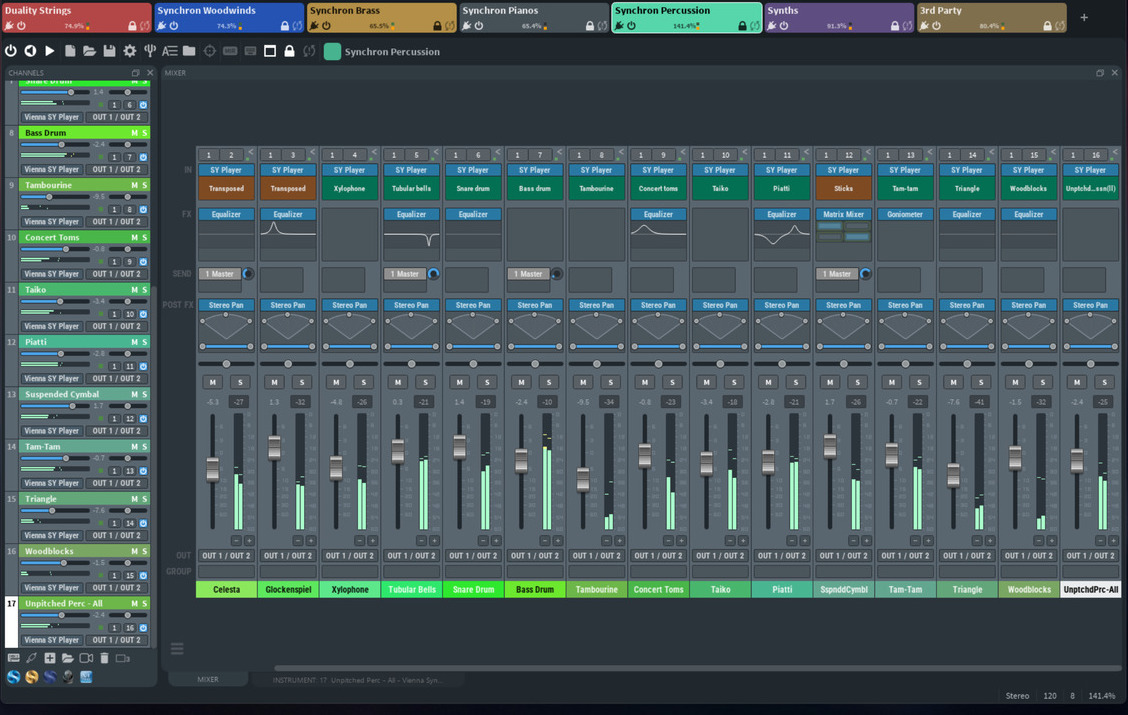Select the Tam-Tam channel name label at the mixer bottom
The height and width of the screenshot is (715, 1128).
click(x=905, y=590)
